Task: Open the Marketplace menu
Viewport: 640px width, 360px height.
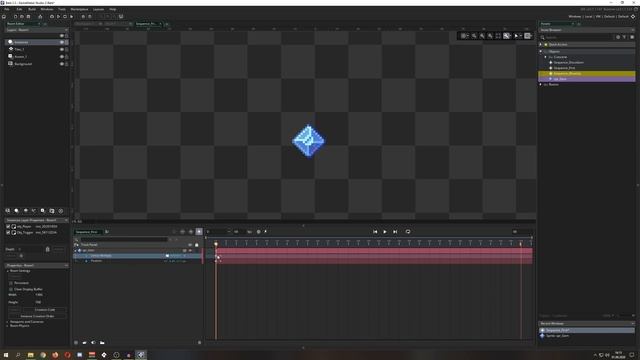Action: [x=79, y=9]
